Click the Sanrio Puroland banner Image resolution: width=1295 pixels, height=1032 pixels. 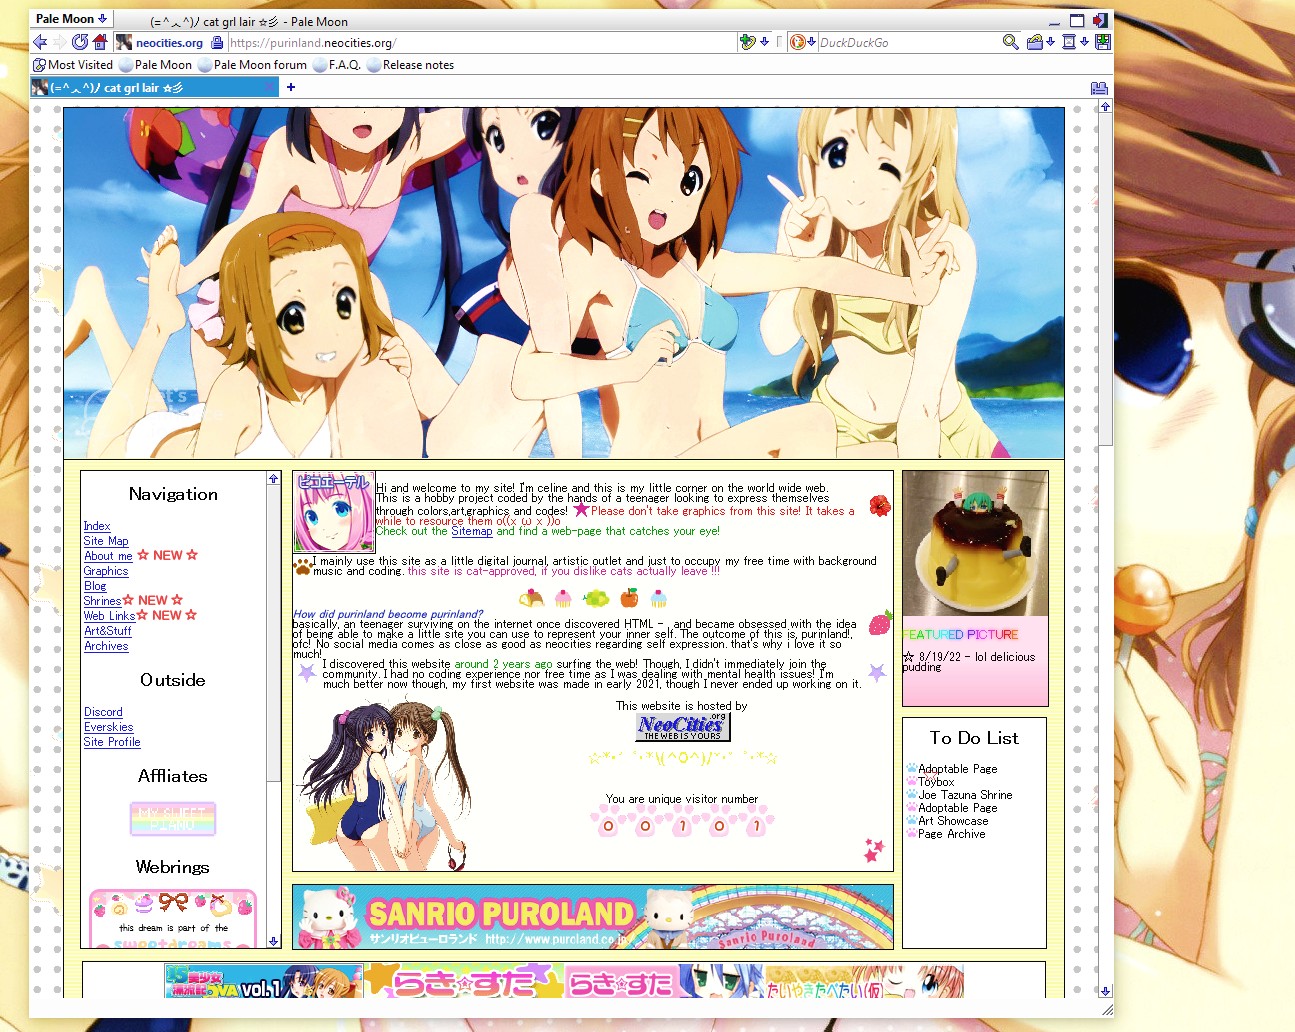[x=592, y=916]
